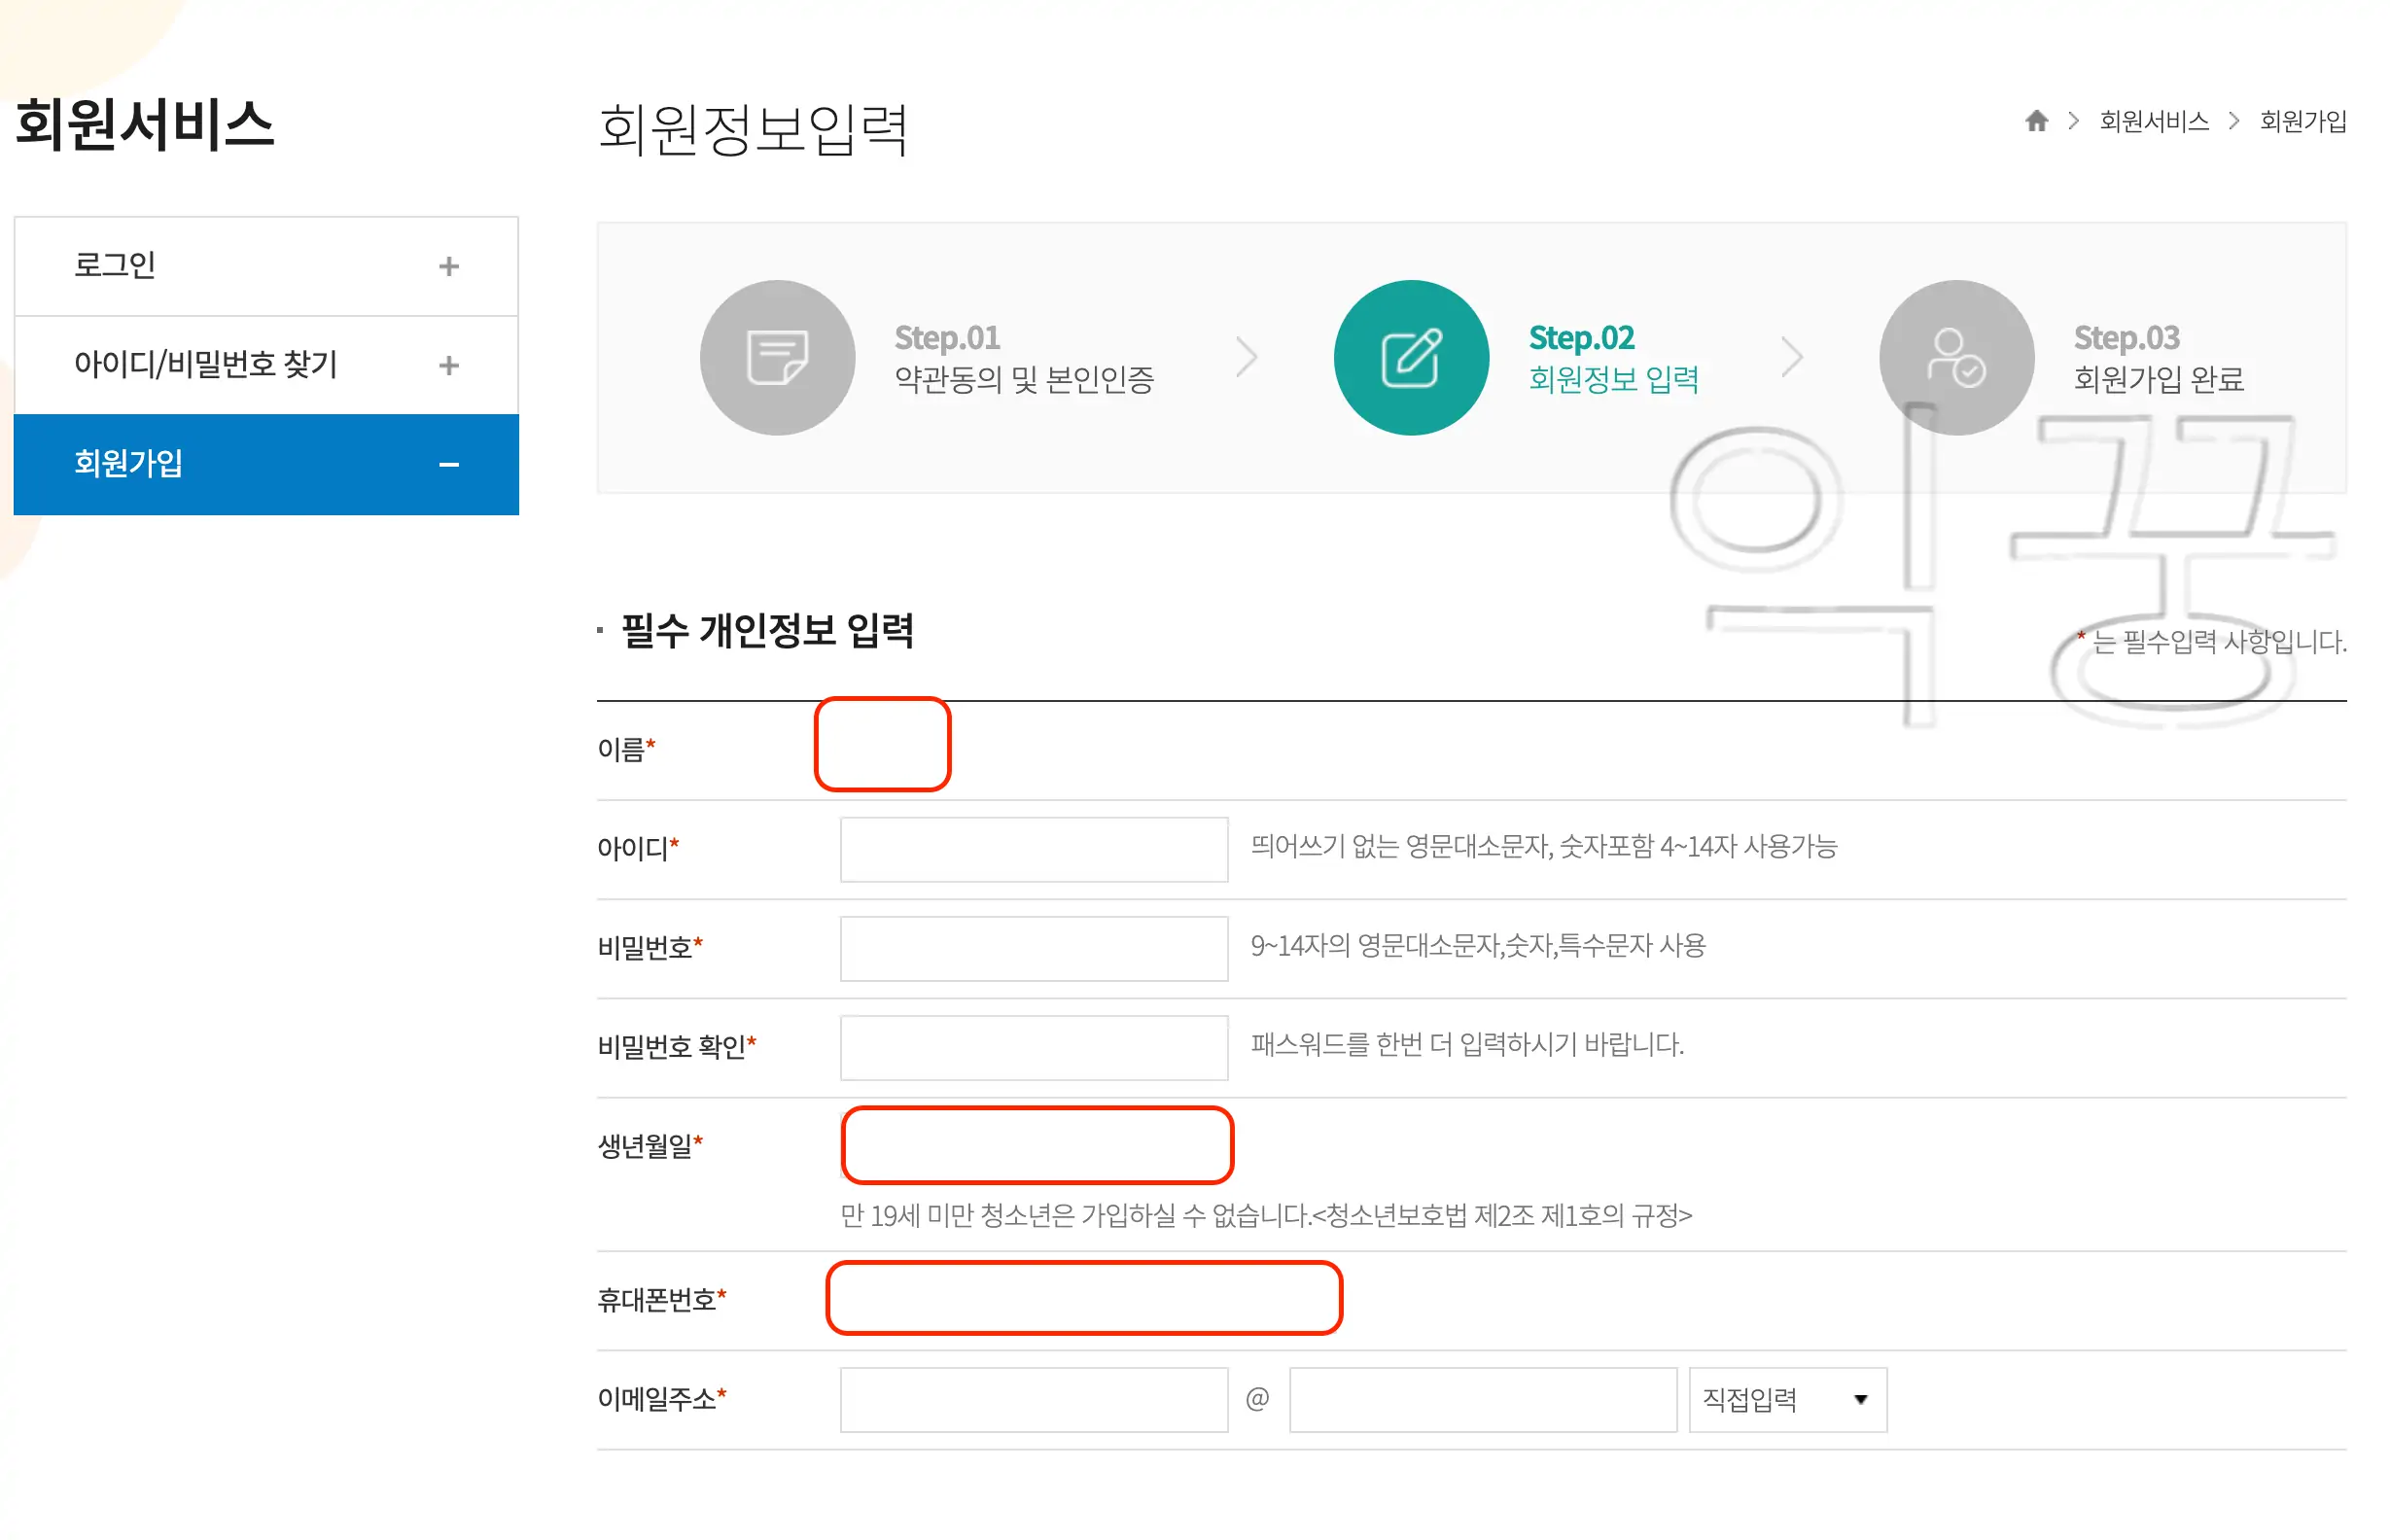Click the email ID input before @
The image size is (2390, 1540).
(x=1033, y=1399)
